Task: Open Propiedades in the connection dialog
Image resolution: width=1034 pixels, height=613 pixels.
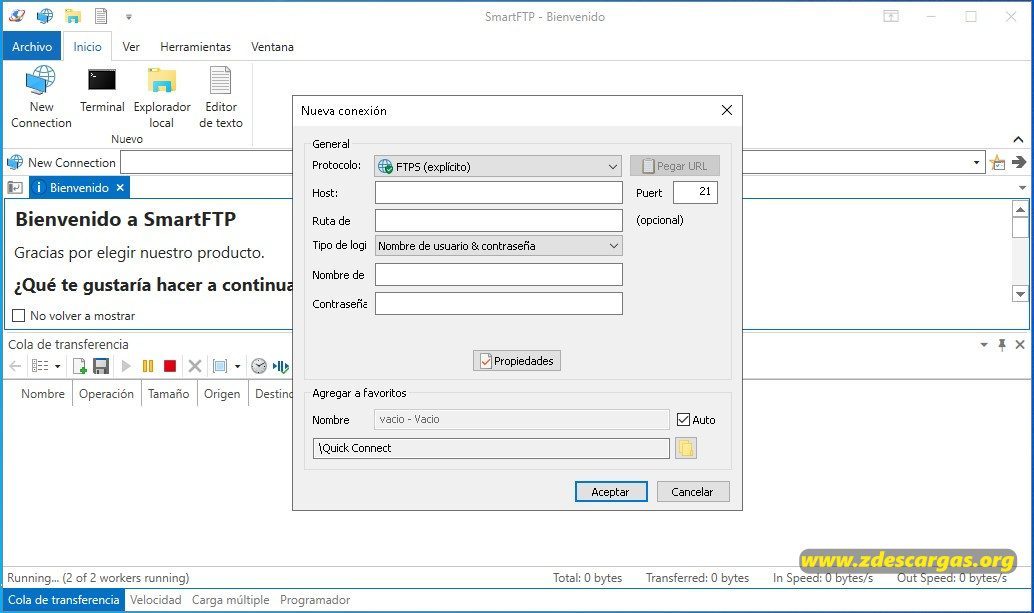Action: click(x=516, y=361)
